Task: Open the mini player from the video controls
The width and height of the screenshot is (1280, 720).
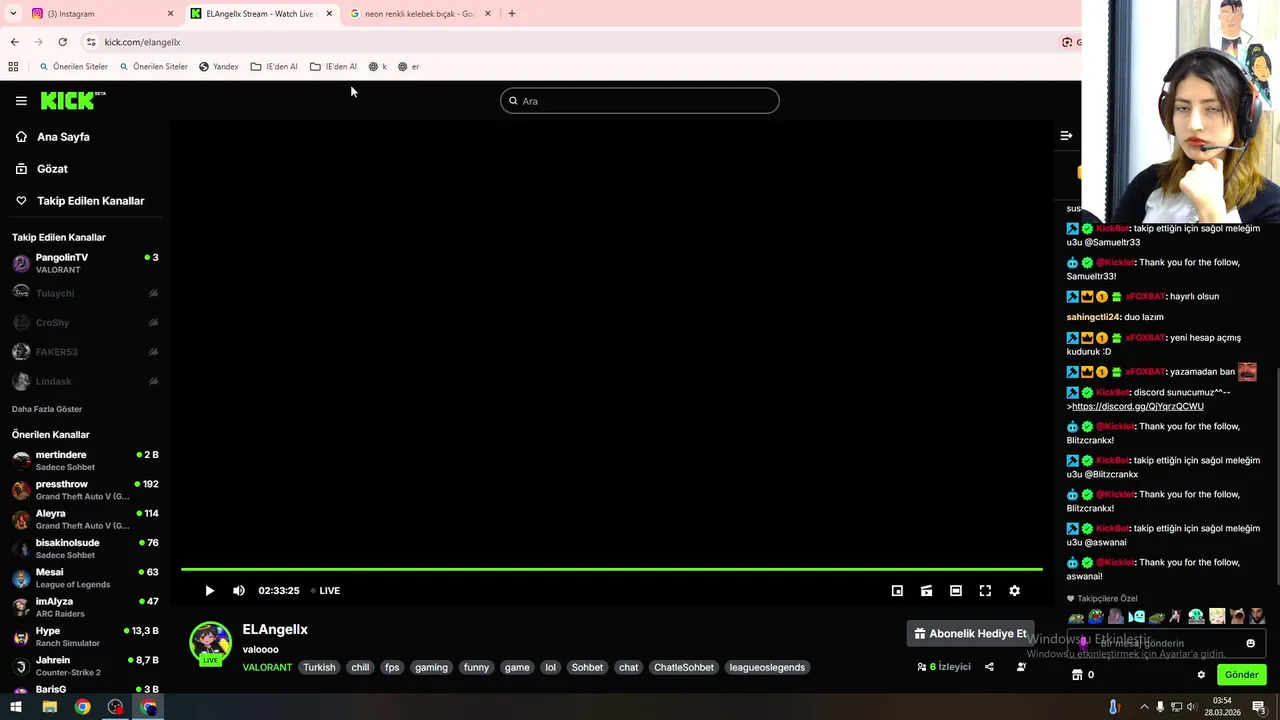Action: pos(897,591)
